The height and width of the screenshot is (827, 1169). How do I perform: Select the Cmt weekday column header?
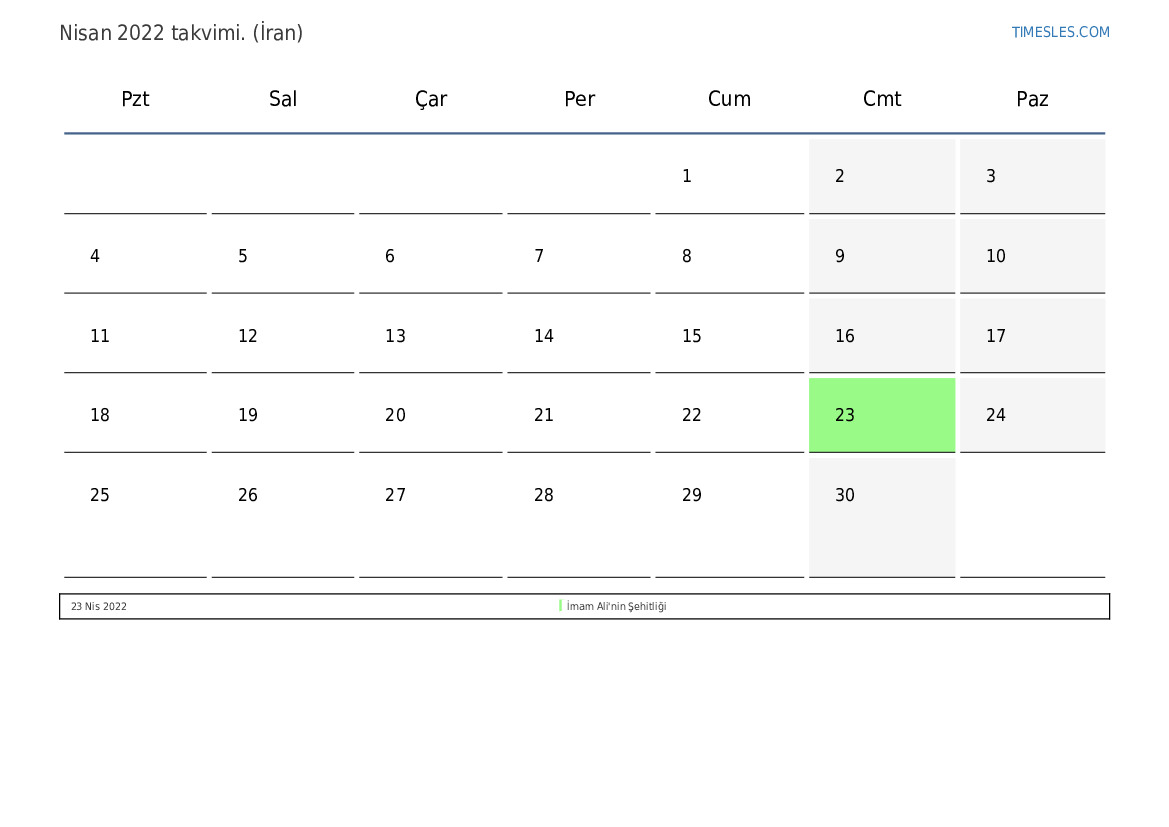pos(882,99)
